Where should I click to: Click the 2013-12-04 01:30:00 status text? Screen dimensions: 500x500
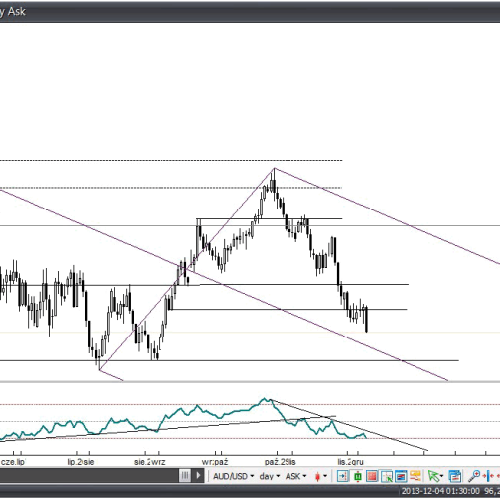[440, 491]
